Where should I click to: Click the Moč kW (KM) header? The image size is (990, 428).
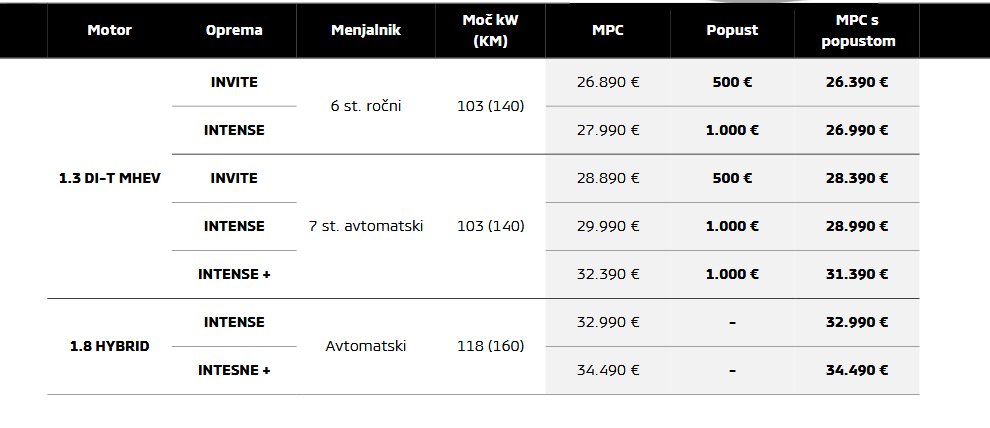pyautogui.click(x=490, y=30)
